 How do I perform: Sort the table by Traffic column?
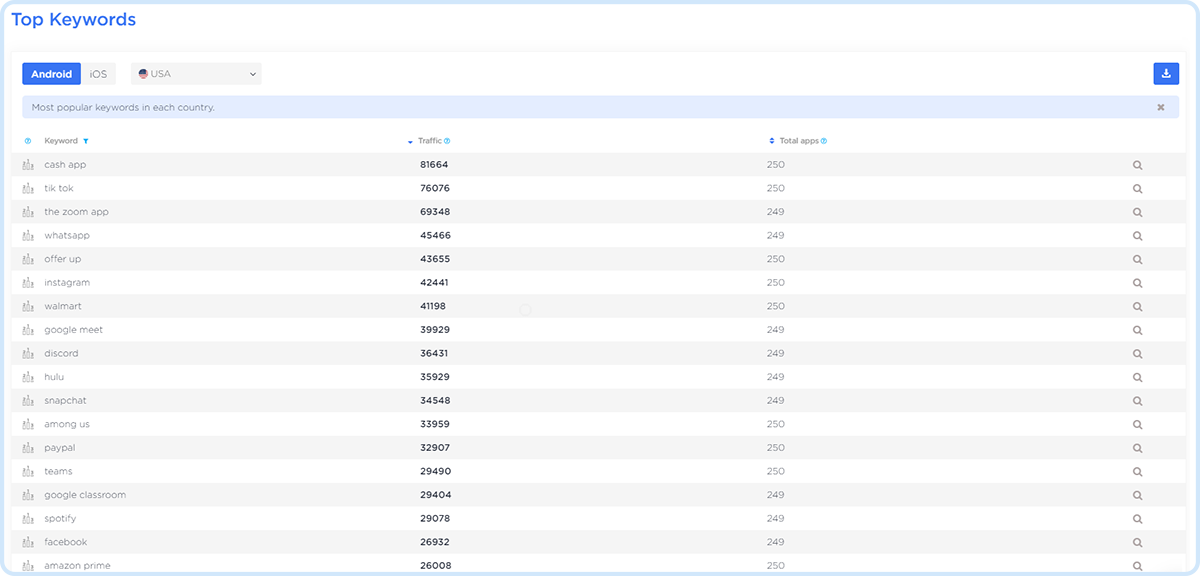tap(429, 141)
